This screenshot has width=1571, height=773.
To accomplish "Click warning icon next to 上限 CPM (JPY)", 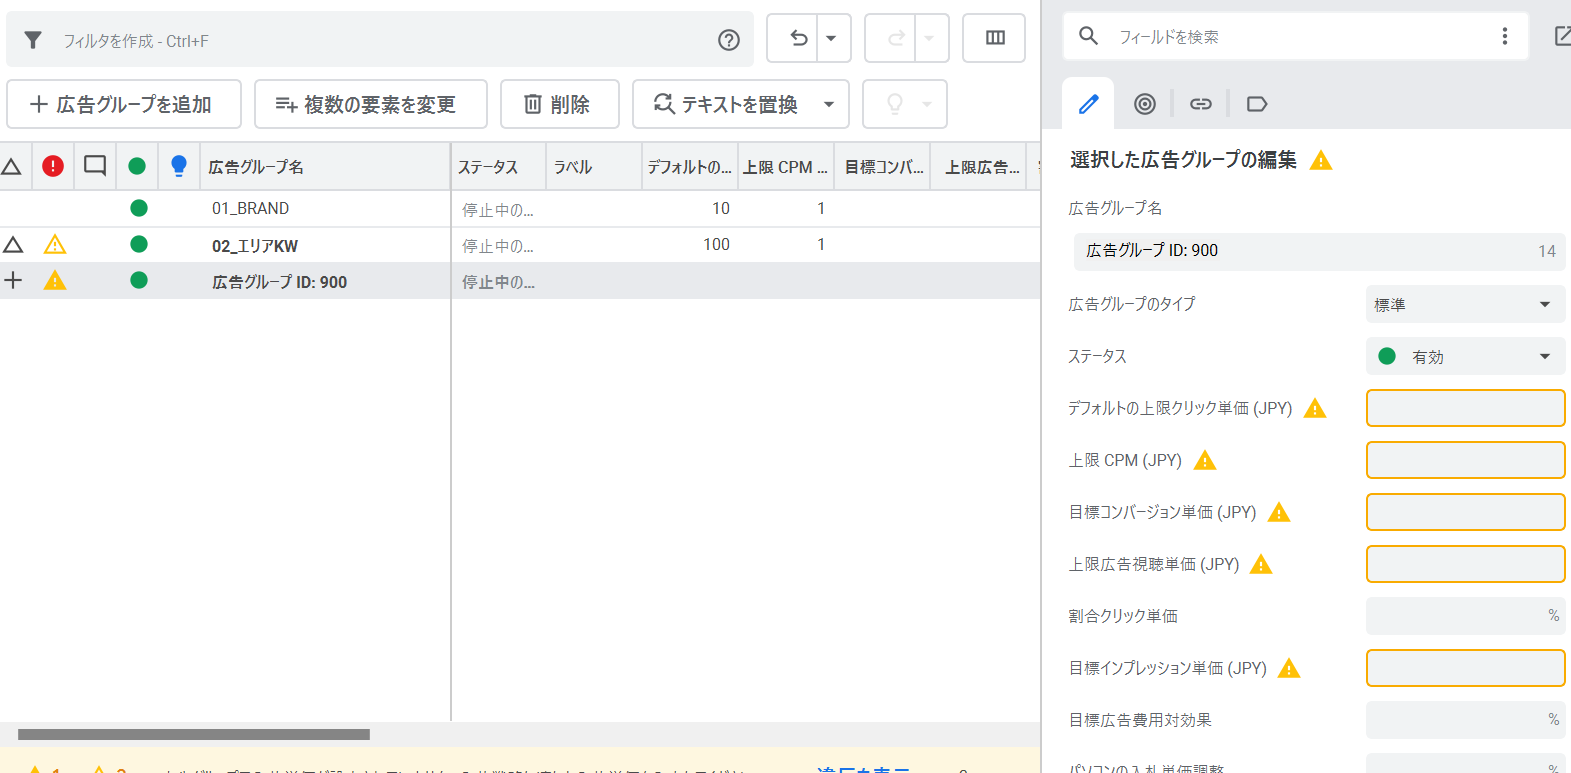I will [1205, 460].
